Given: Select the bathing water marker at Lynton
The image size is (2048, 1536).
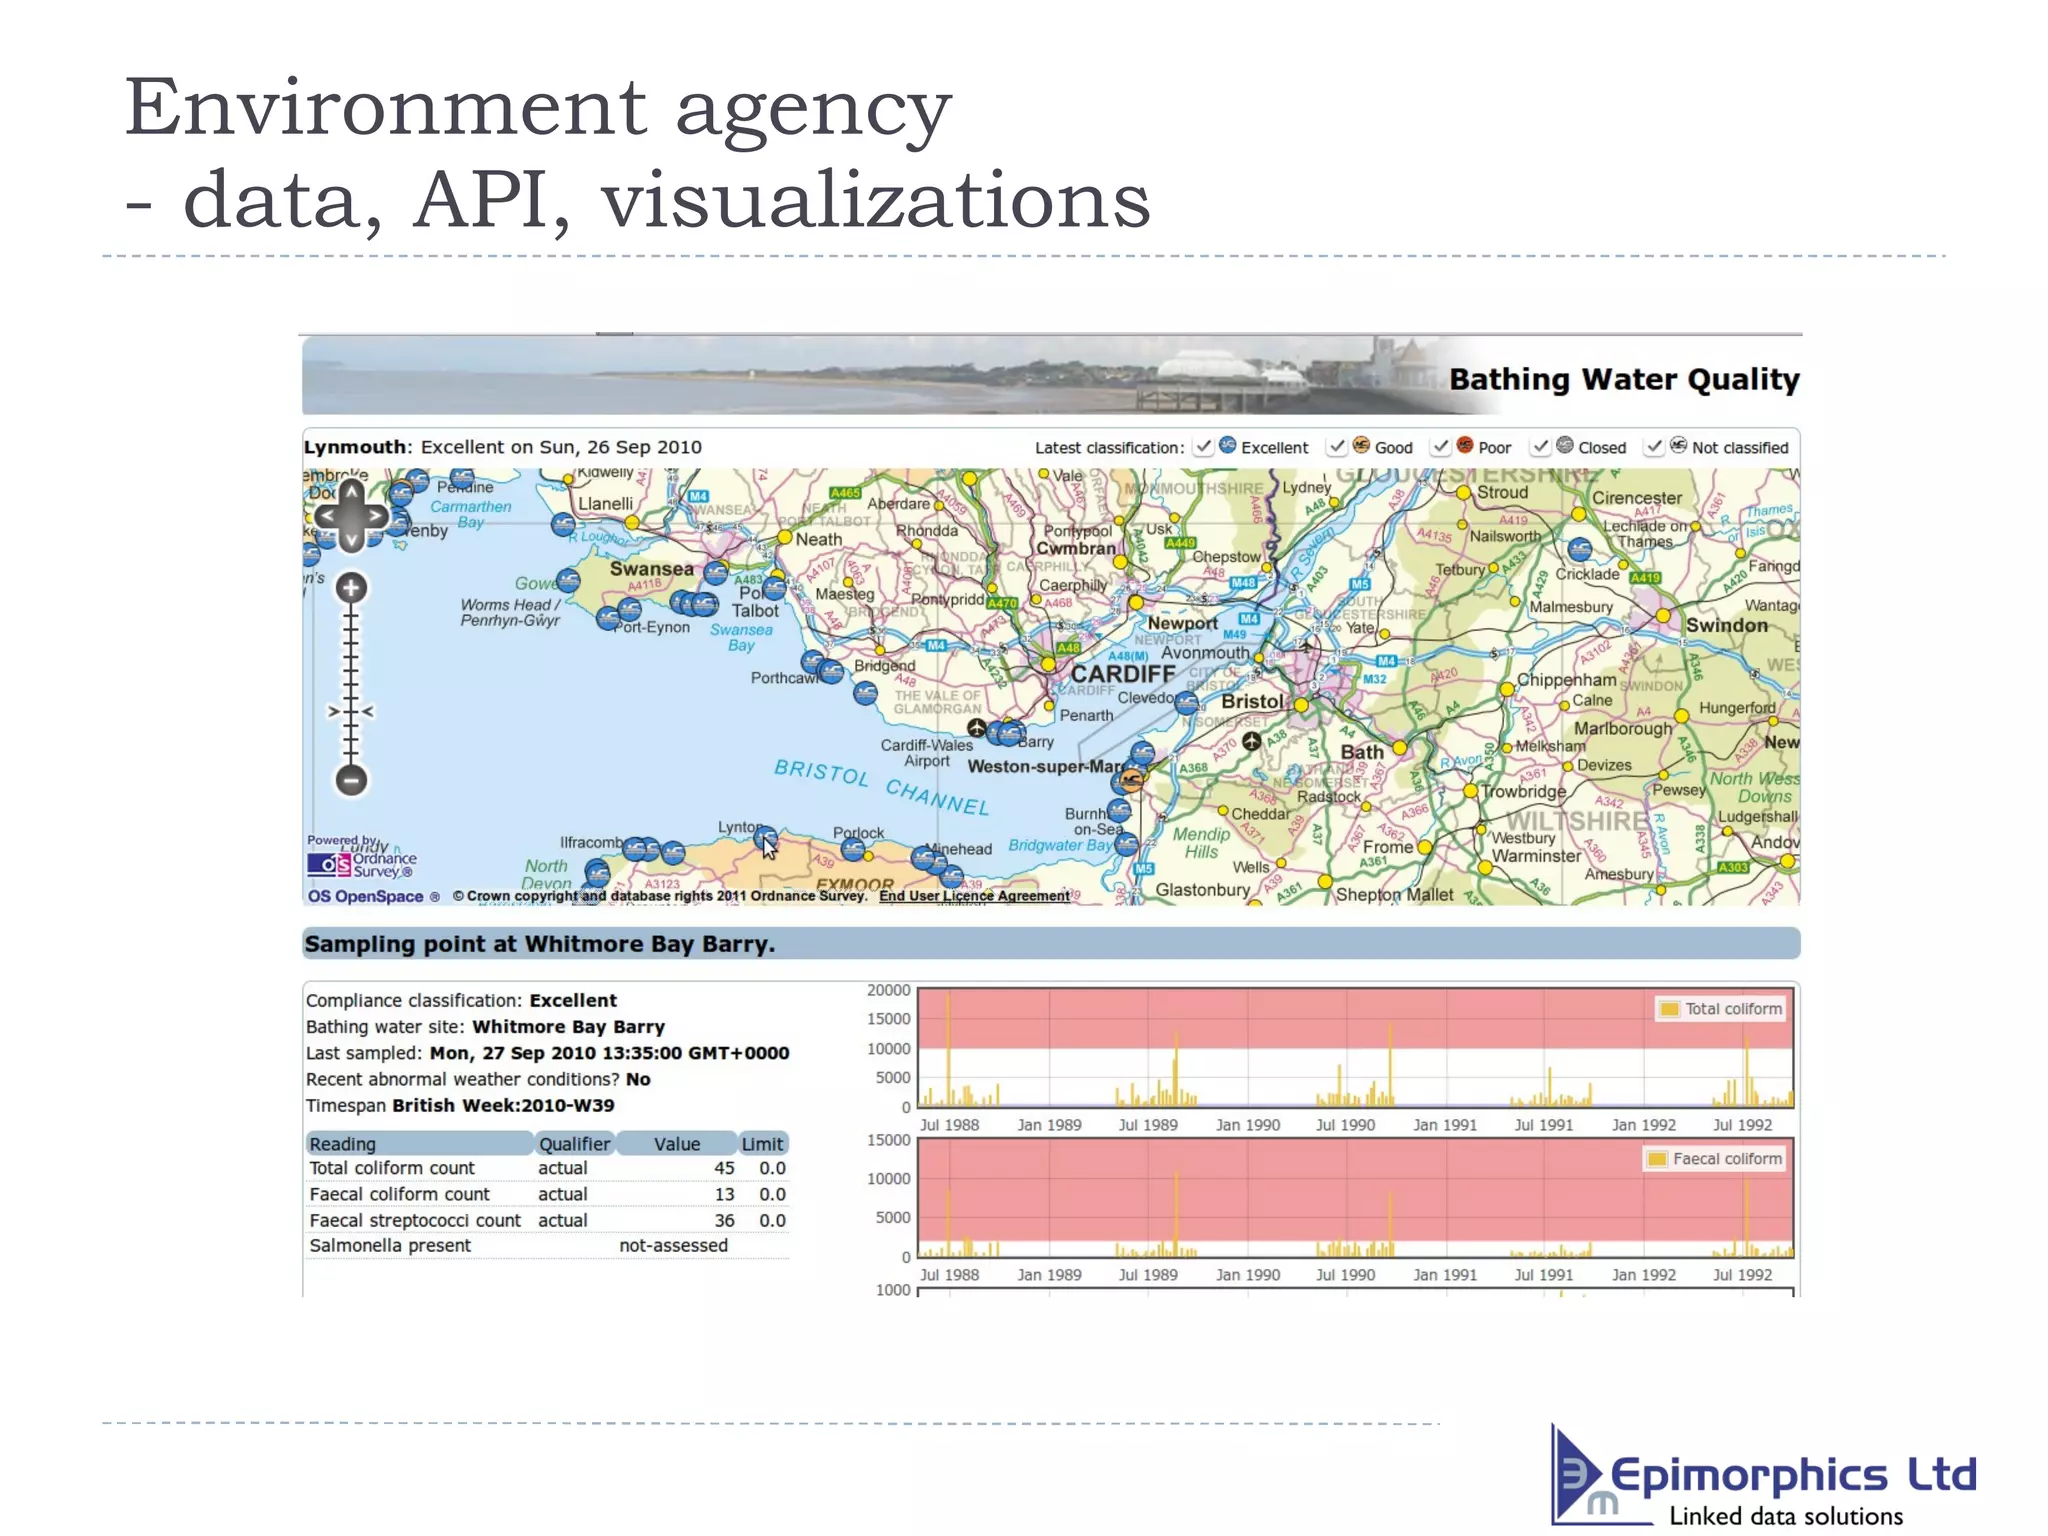Looking at the screenshot, I should [765, 837].
